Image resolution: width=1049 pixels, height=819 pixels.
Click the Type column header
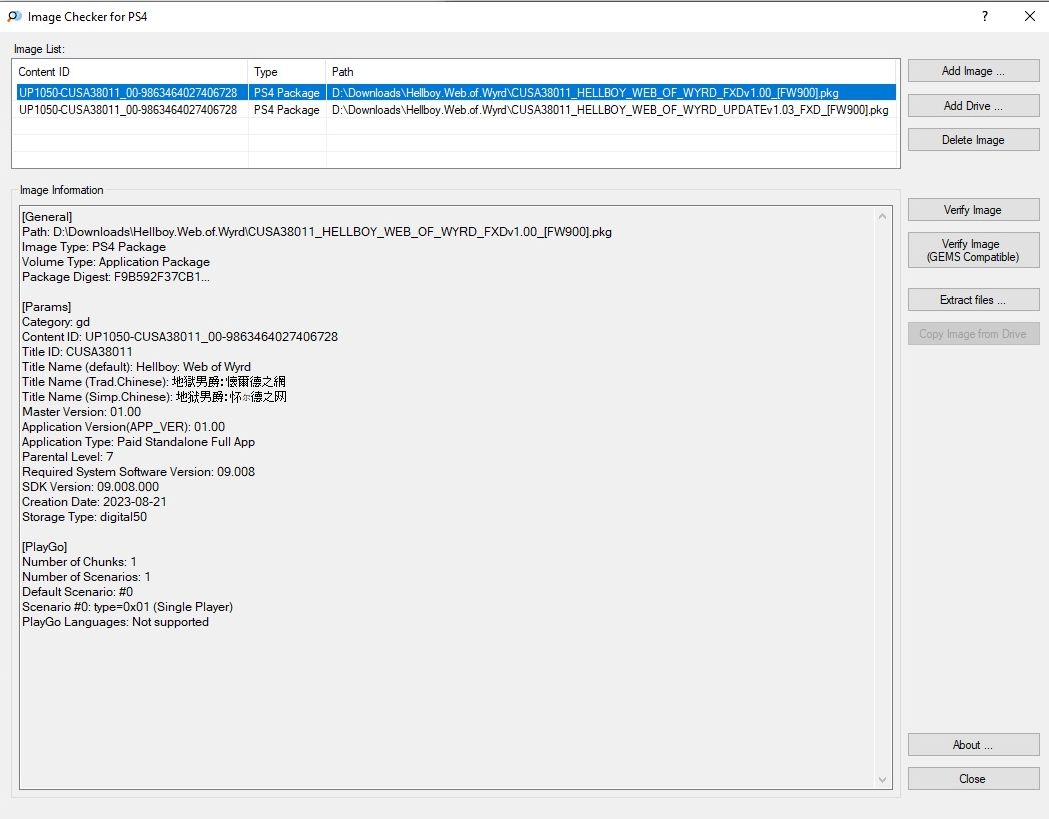click(287, 72)
